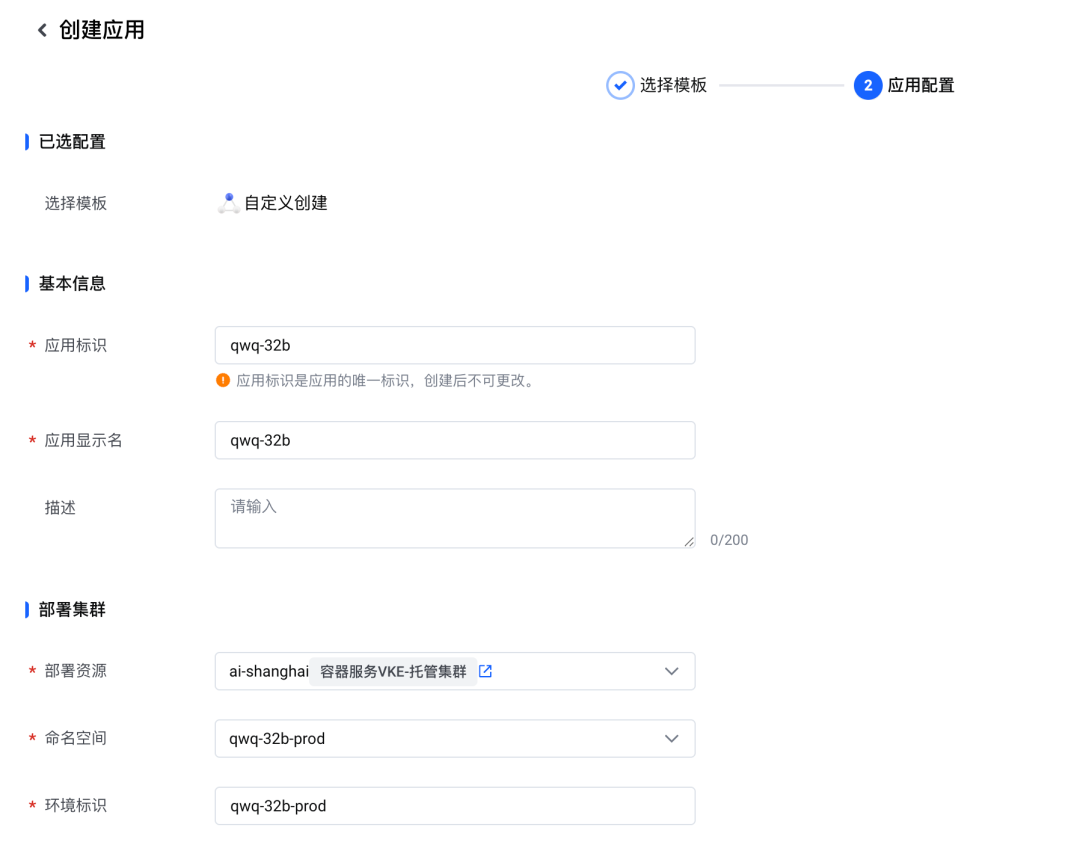The height and width of the screenshot is (848, 1080).
Task: Click the 容器服务VKE-托管集群 tag
Action: coord(393,671)
